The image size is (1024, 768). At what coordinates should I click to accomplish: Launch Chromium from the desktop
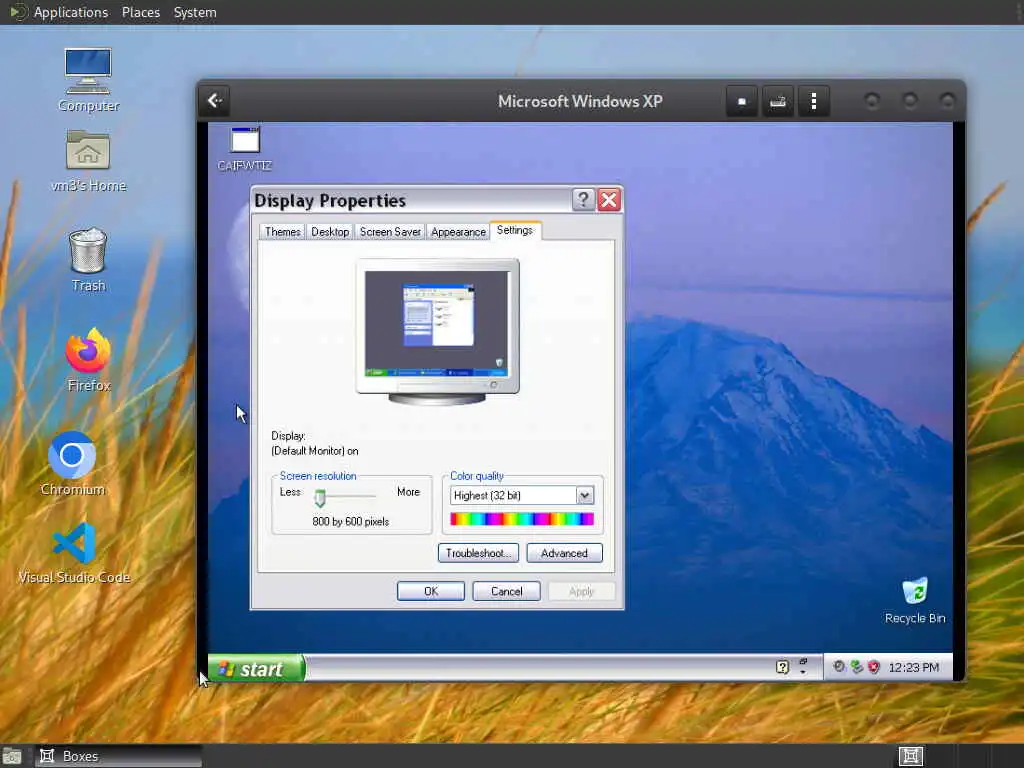click(x=72, y=464)
